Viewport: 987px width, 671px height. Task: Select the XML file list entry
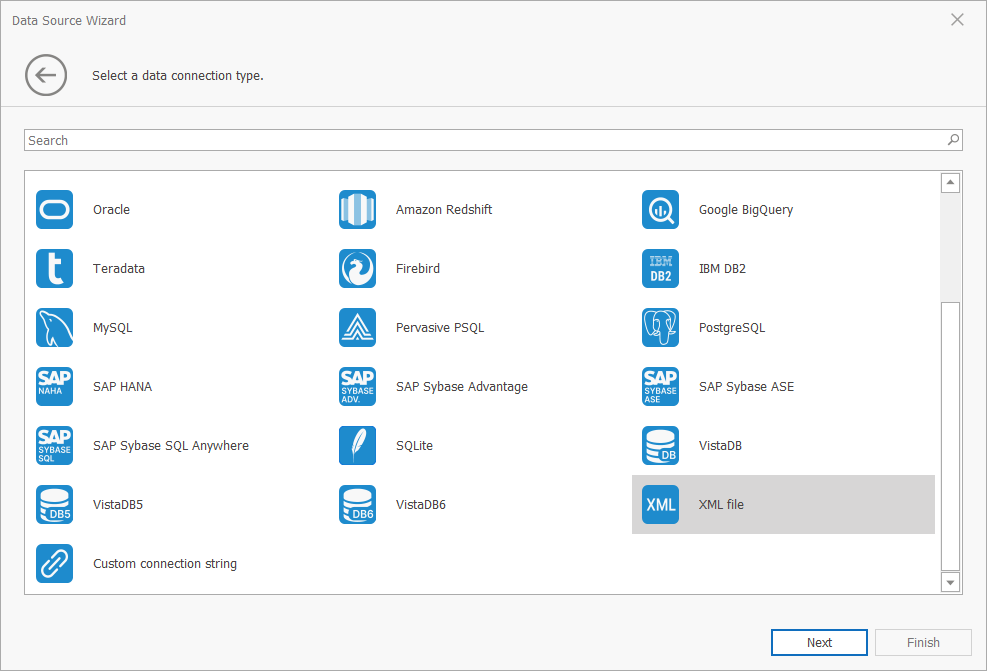782,505
